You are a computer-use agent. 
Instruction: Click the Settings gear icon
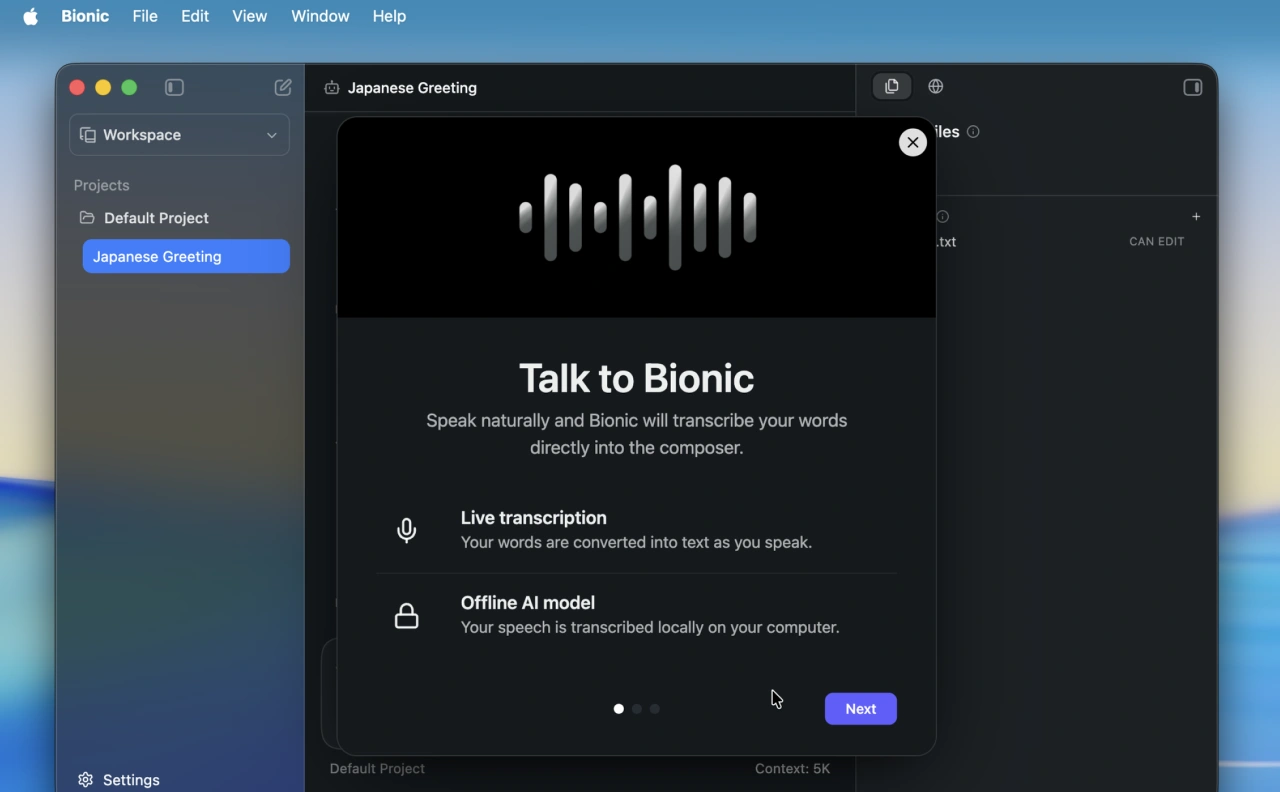[86, 780]
